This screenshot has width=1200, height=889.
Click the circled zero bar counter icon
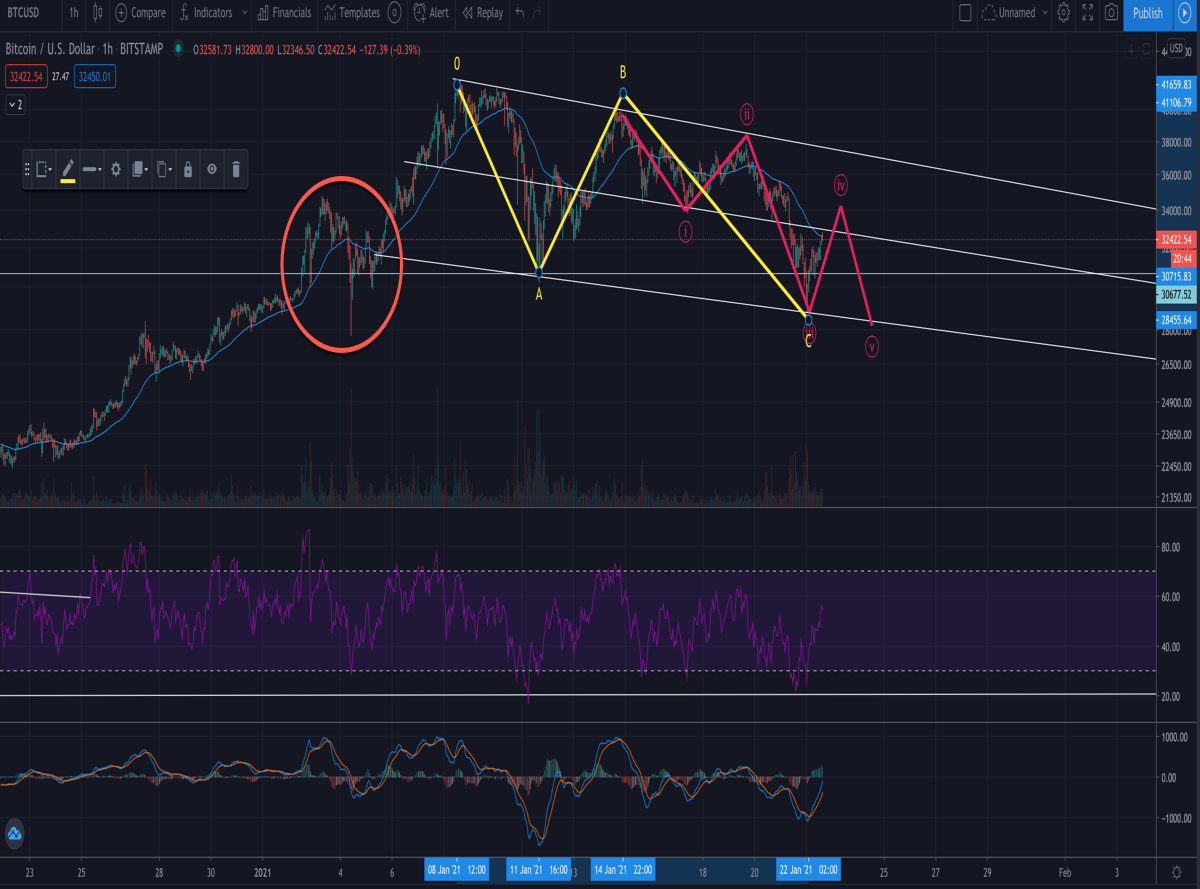(394, 13)
